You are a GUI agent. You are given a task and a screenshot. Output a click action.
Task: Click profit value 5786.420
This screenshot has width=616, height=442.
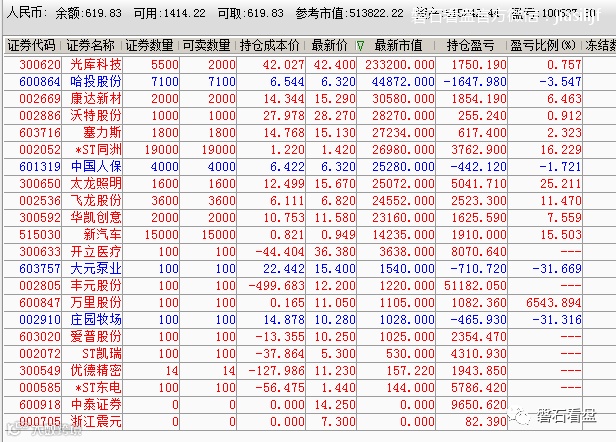click(479, 388)
